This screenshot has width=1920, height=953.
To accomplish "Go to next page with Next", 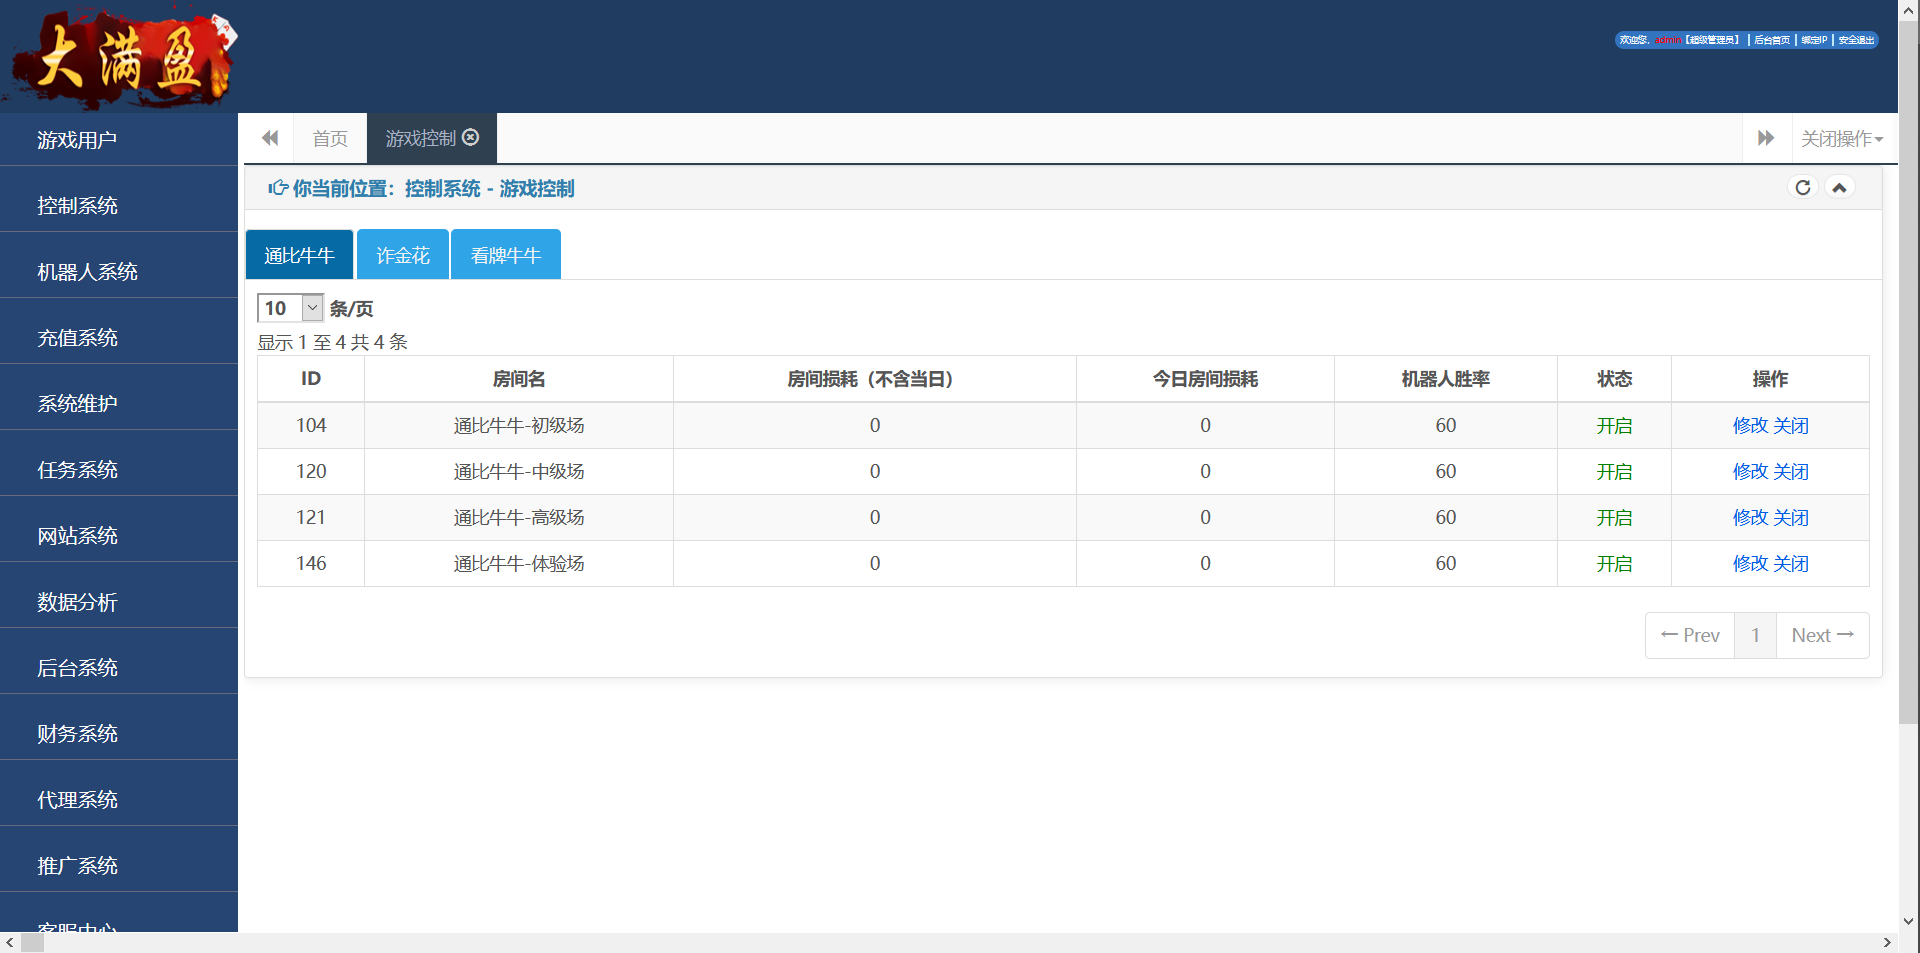I will pyautogui.click(x=1822, y=635).
